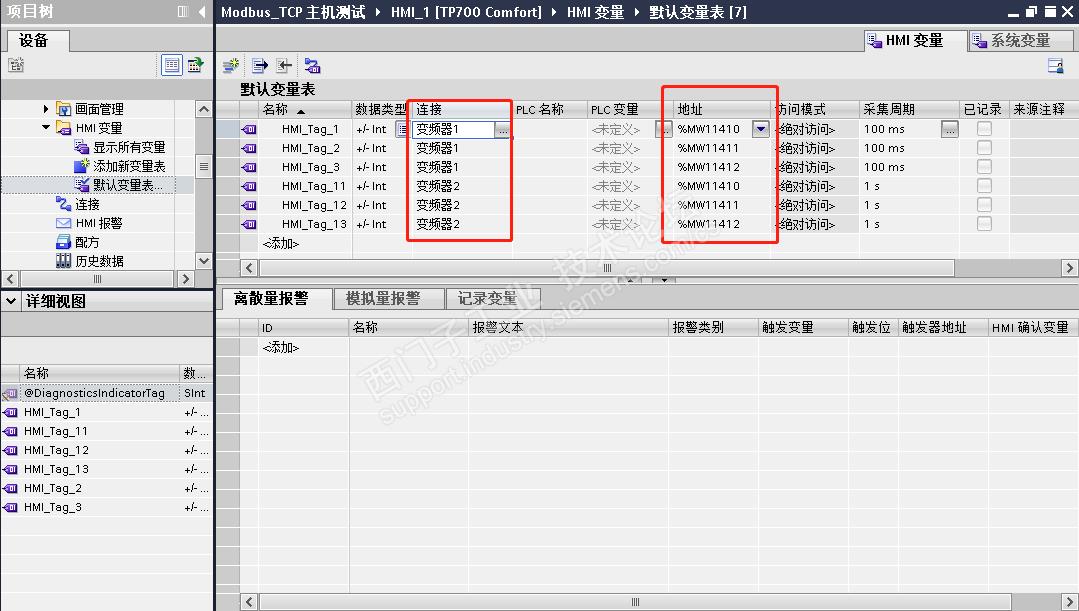
Task: Select HMI_Tag_3 in detail view list
Action: (53, 507)
